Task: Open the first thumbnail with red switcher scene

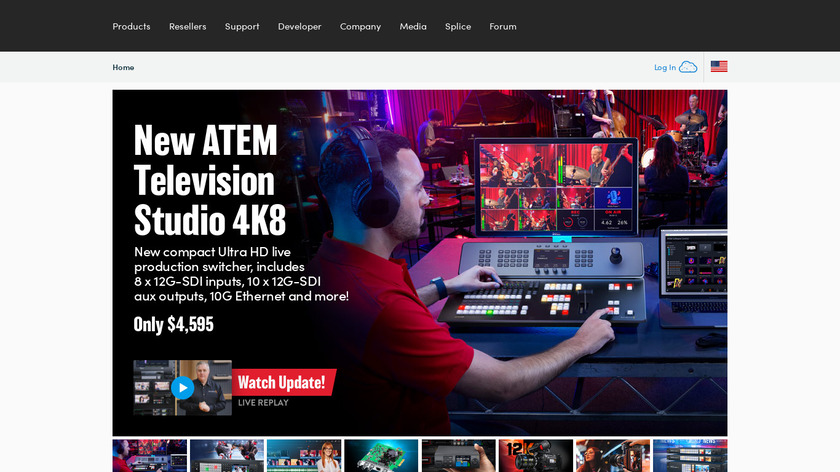Action: [149, 455]
